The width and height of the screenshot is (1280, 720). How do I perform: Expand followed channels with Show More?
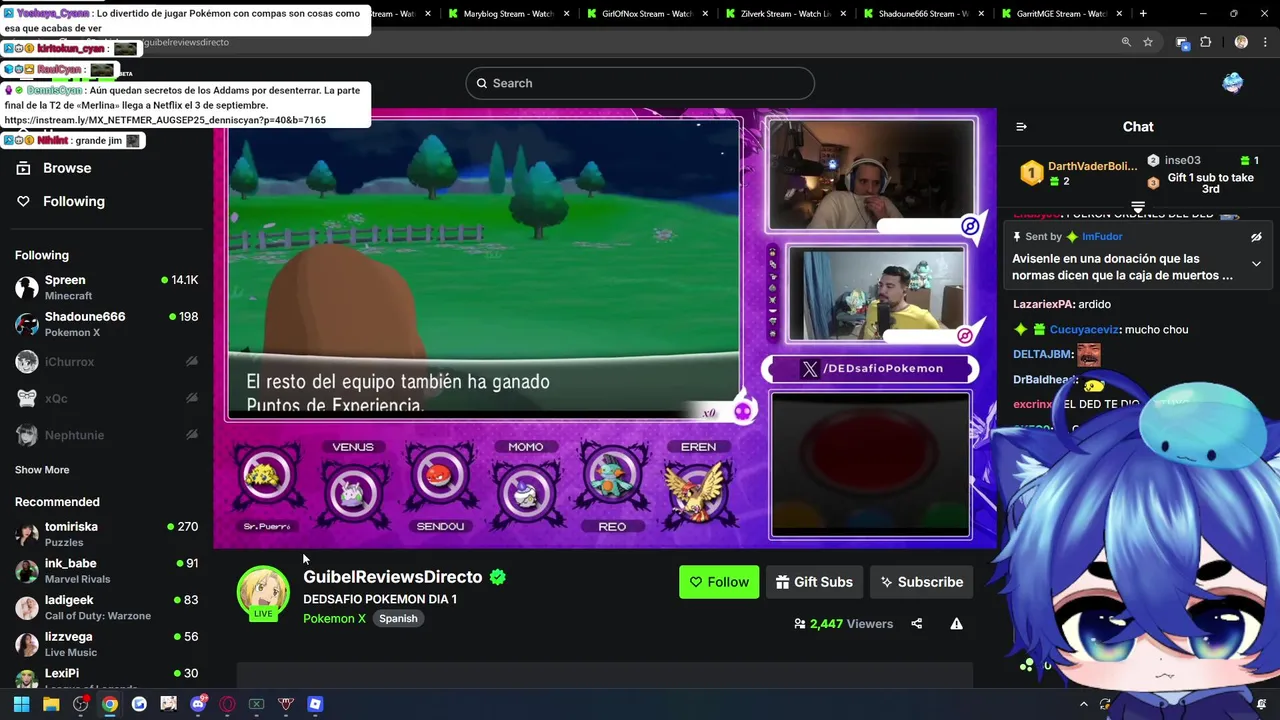(42, 470)
